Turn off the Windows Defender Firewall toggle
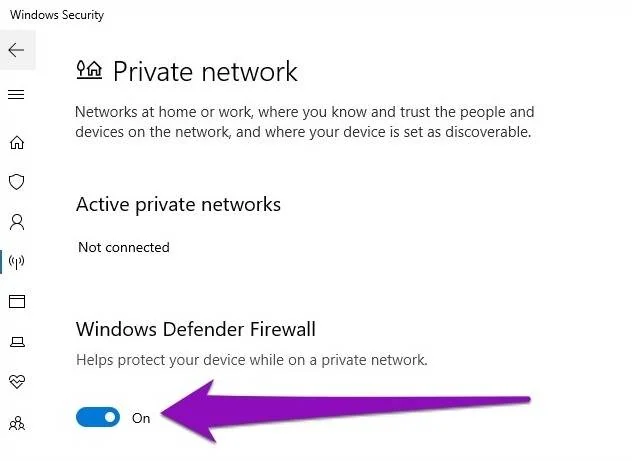This screenshot has width=632, height=461. pos(98,417)
